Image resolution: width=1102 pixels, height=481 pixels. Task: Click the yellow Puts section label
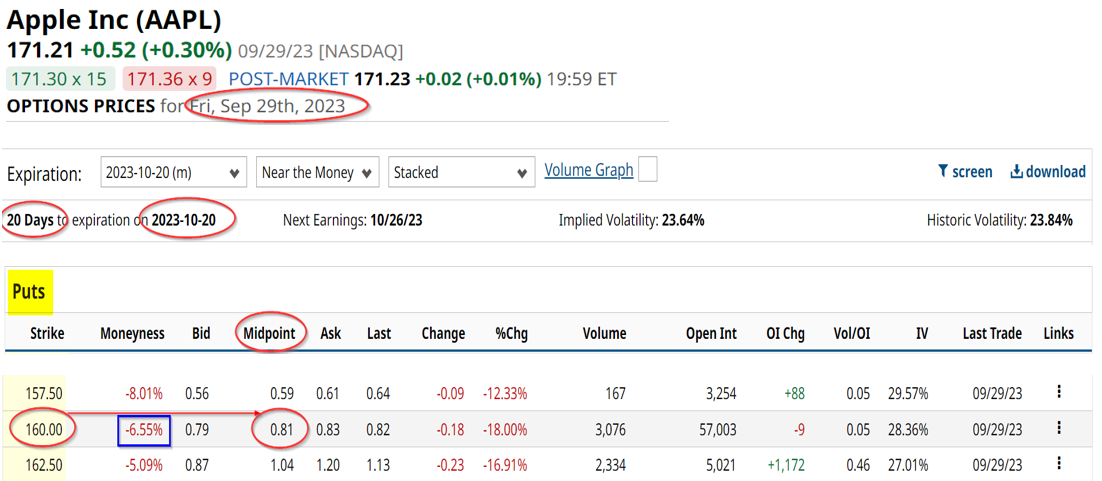click(30, 292)
